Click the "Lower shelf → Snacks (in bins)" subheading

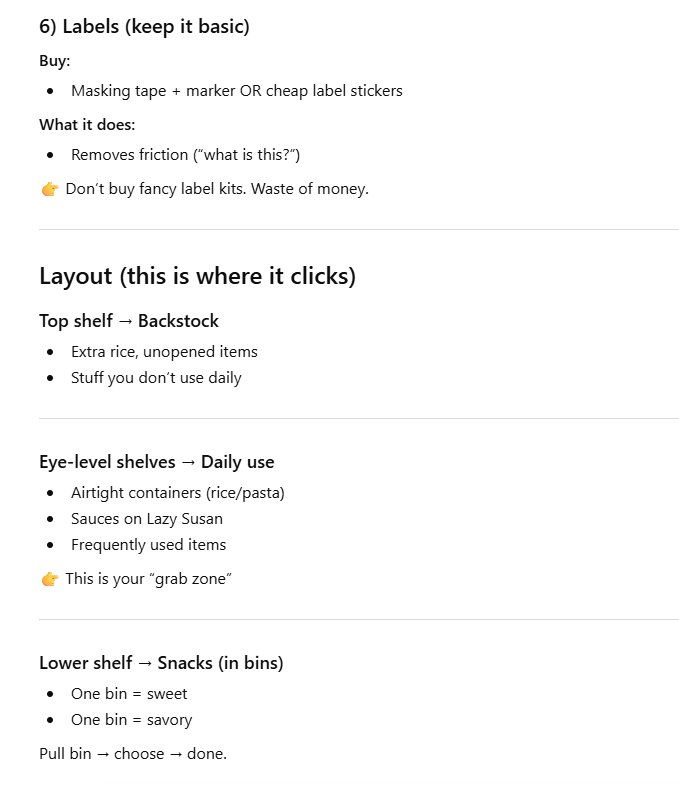pyautogui.click(x=161, y=663)
